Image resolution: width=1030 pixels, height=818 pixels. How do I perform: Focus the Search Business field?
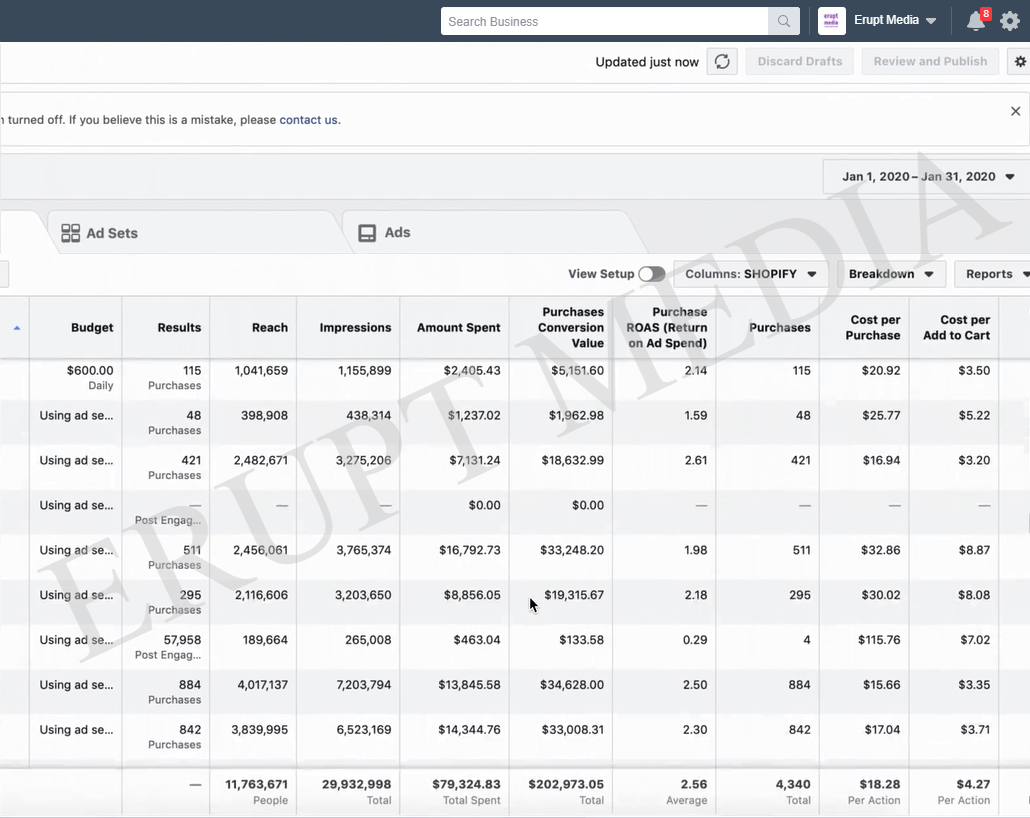pyautogui.click(x=604, y=21)
